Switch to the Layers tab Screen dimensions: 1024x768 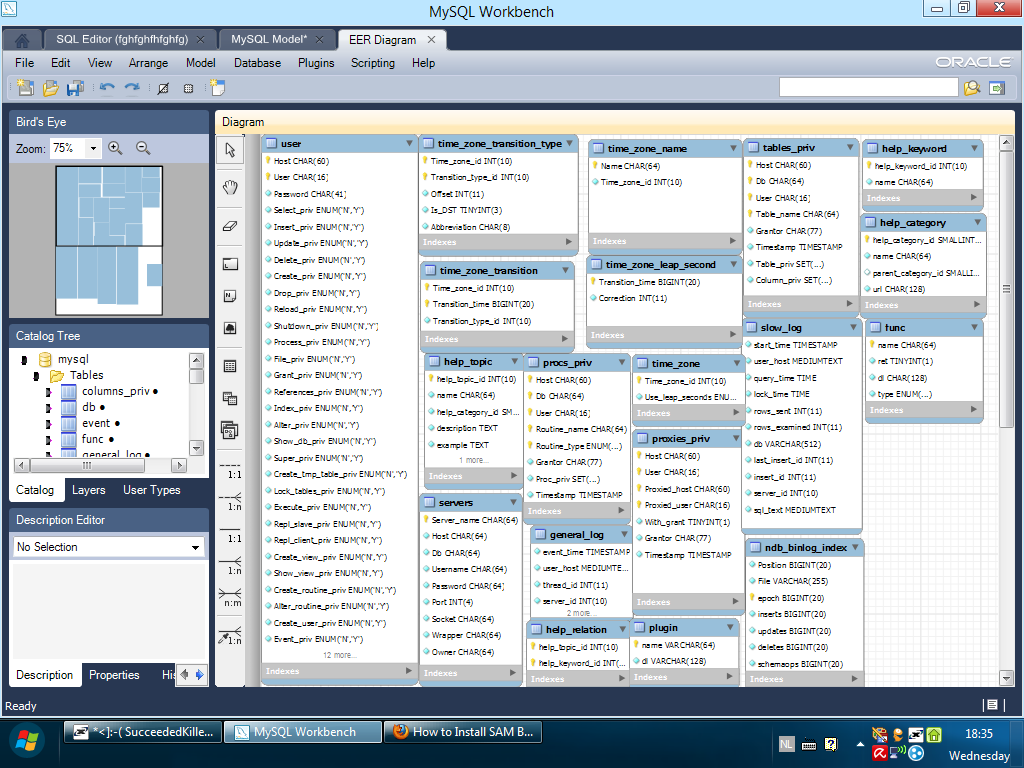(88, 490)
